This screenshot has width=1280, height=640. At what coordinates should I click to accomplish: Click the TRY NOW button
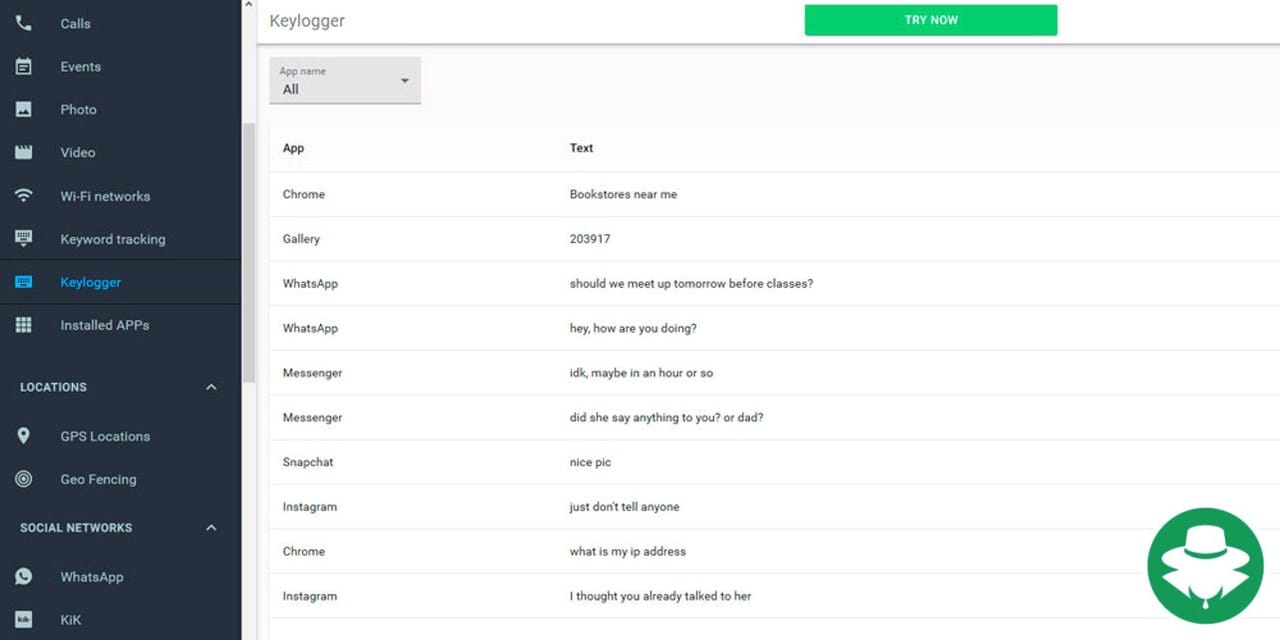(931, 19)
